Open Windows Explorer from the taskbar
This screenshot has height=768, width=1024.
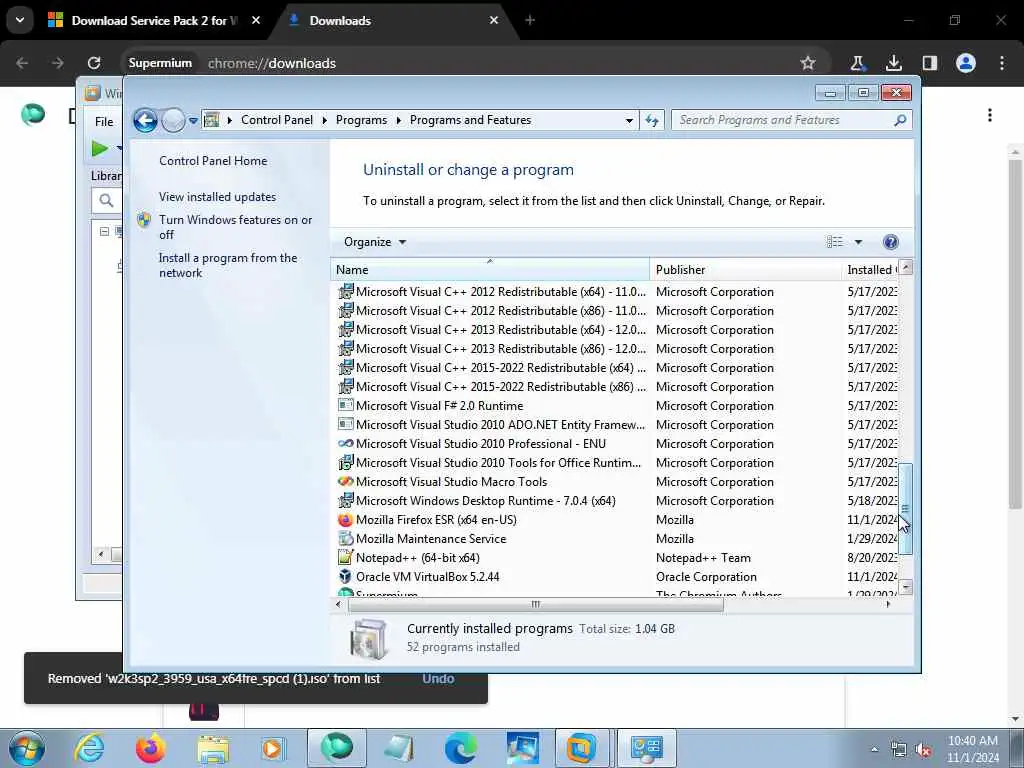coord(213,748)
